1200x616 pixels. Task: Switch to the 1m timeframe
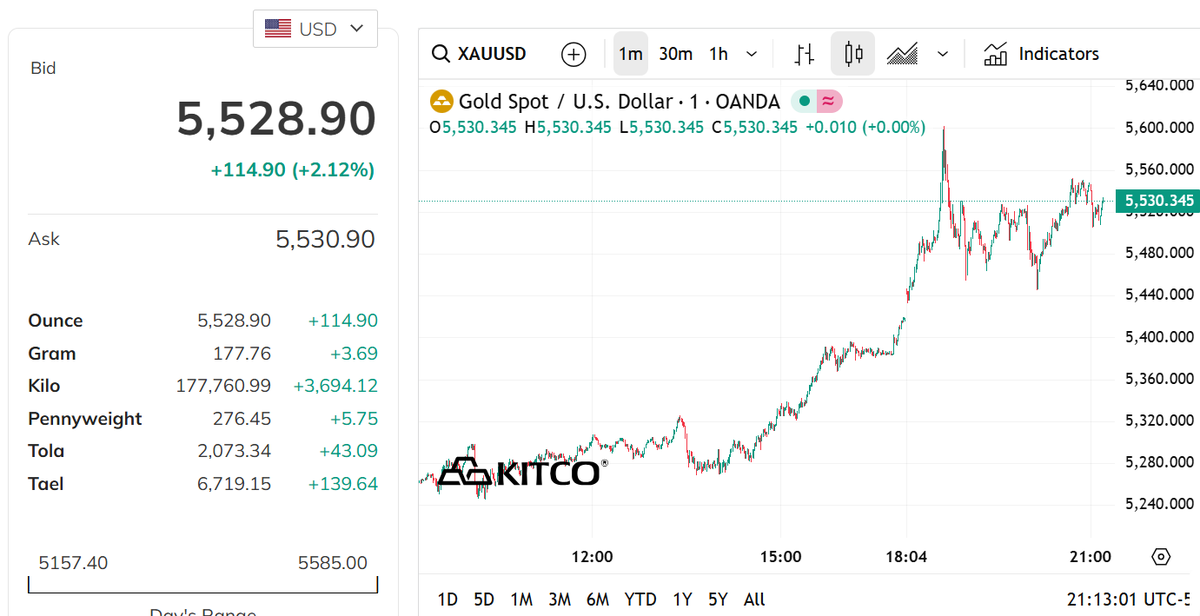tap(630, 54)
